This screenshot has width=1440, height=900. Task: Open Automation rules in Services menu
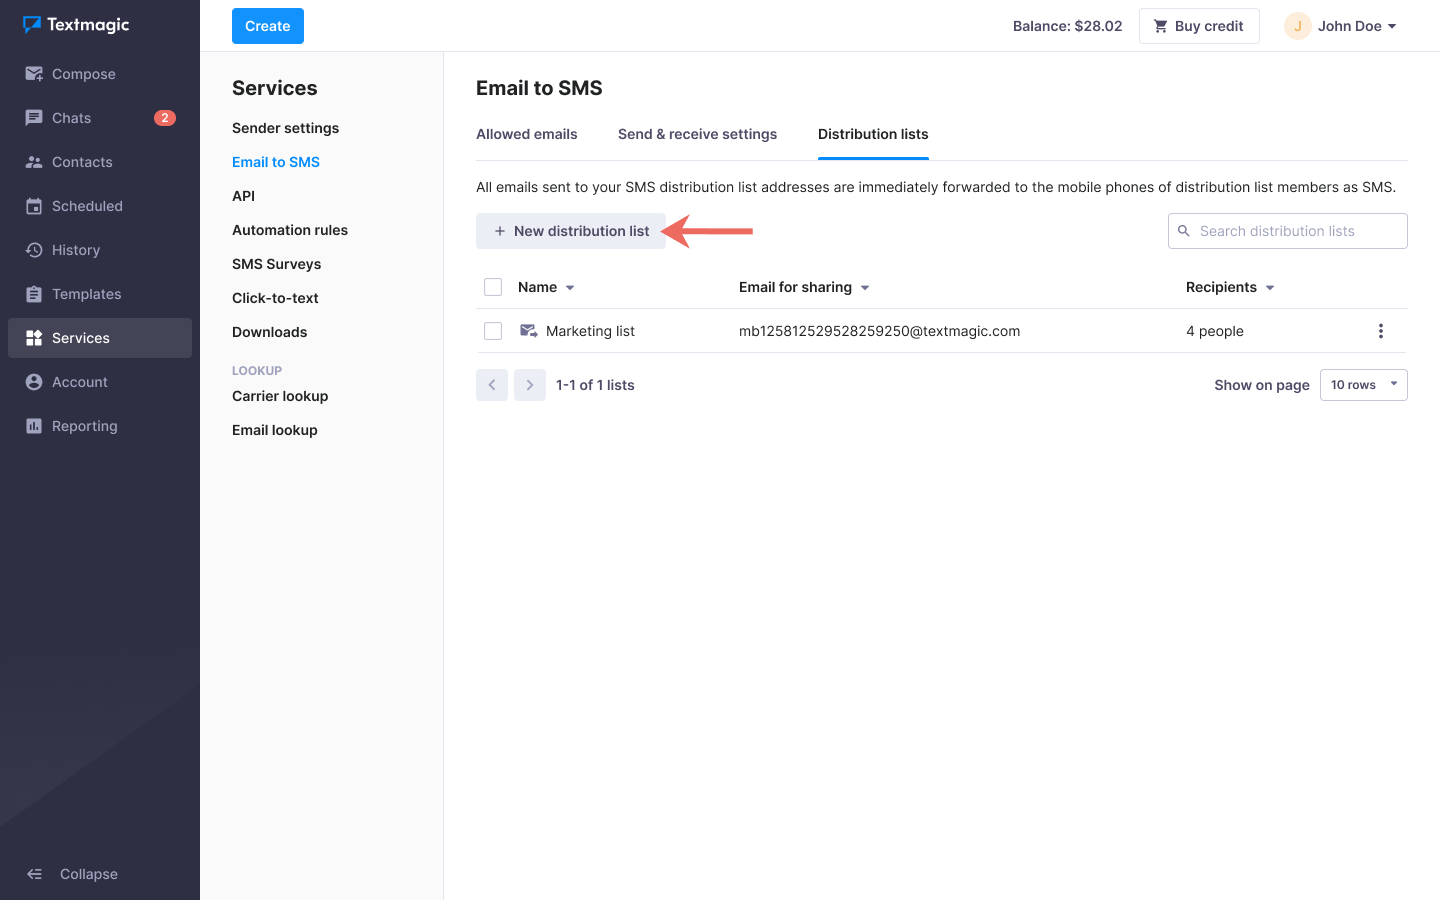tap(290, 230)
